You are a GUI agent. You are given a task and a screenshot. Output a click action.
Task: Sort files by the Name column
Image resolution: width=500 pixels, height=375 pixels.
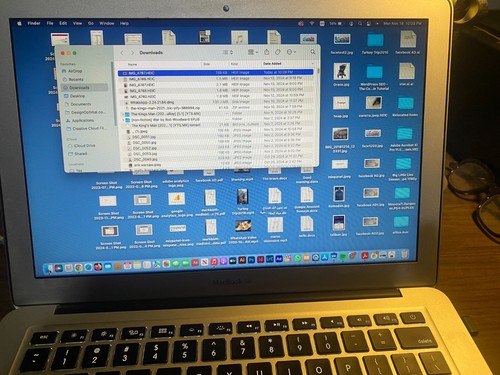pyautogui.click(x=132, y=64)
